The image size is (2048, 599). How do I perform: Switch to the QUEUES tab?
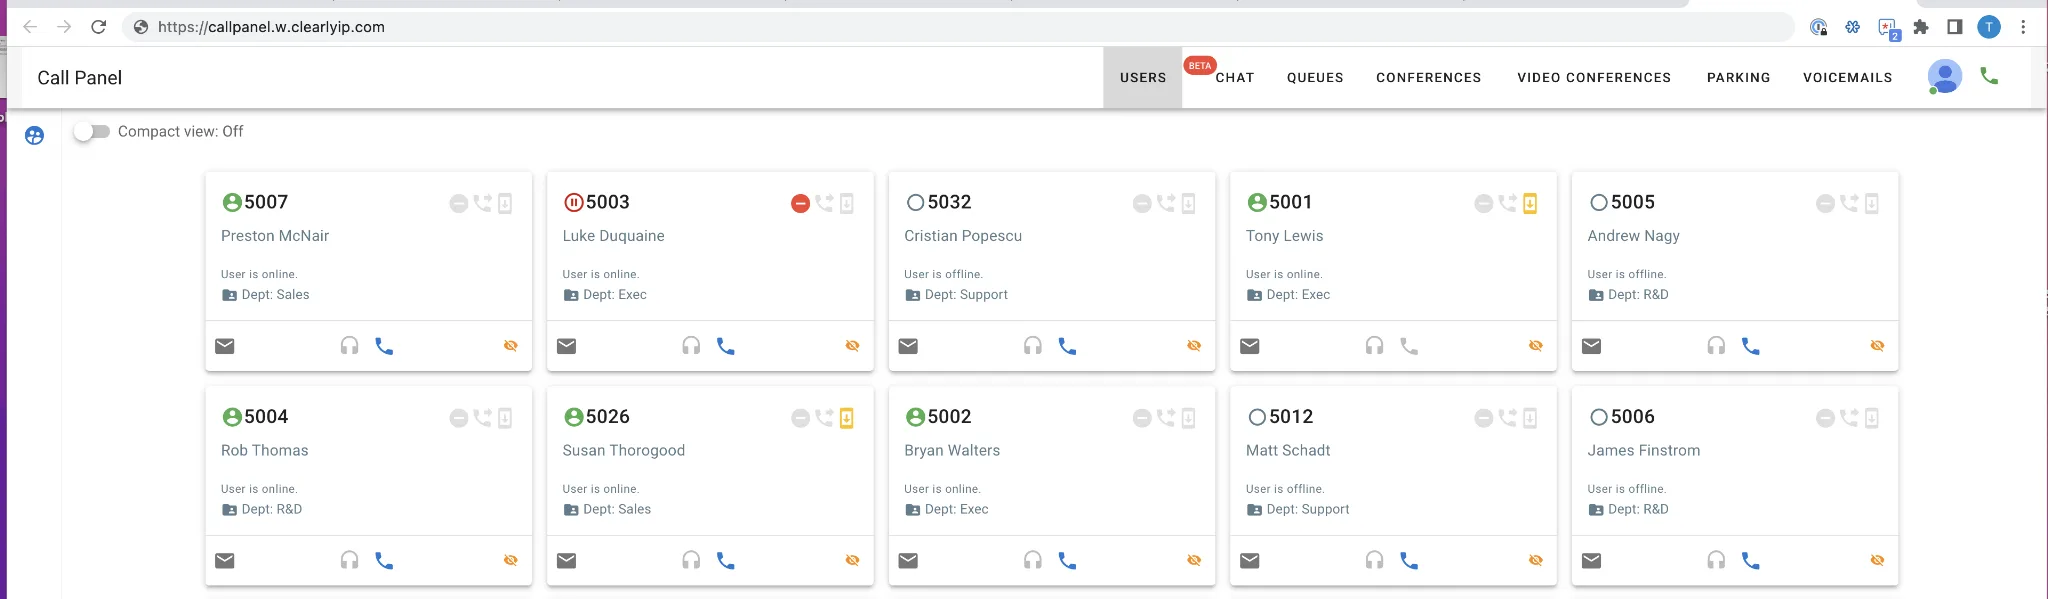click(x=1315, y=78)
